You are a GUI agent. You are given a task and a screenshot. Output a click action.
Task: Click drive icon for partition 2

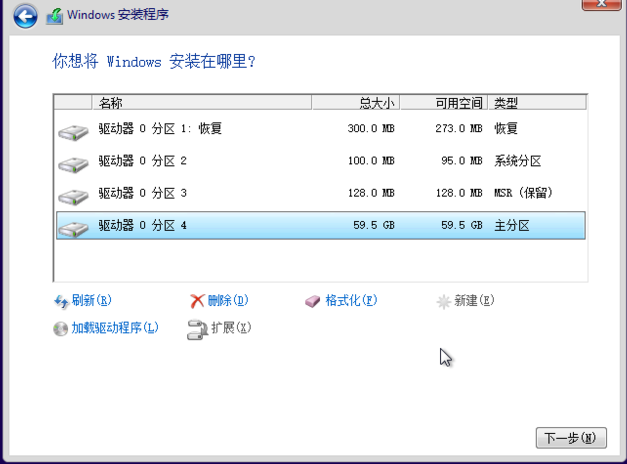click(x=73, y=165)
